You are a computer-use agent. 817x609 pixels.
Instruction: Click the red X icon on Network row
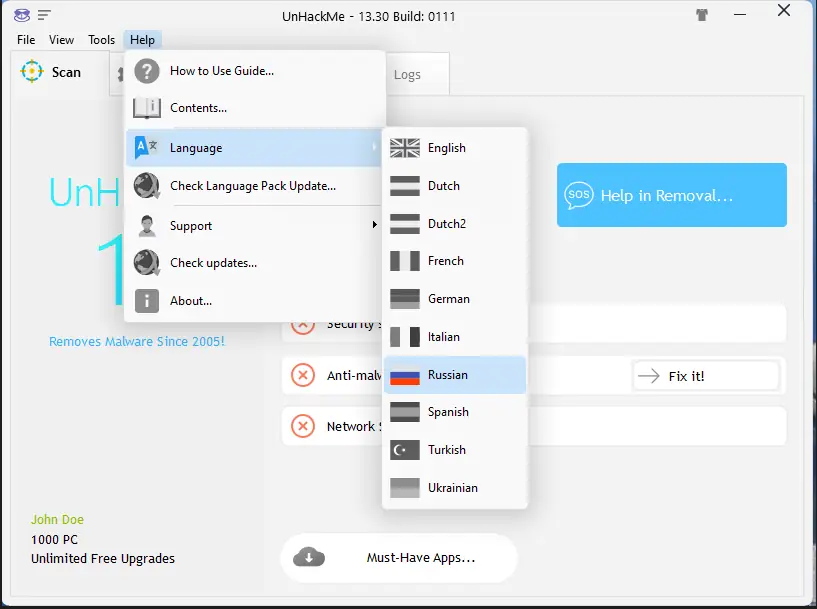pyautogui.click(x=303, y=426)
